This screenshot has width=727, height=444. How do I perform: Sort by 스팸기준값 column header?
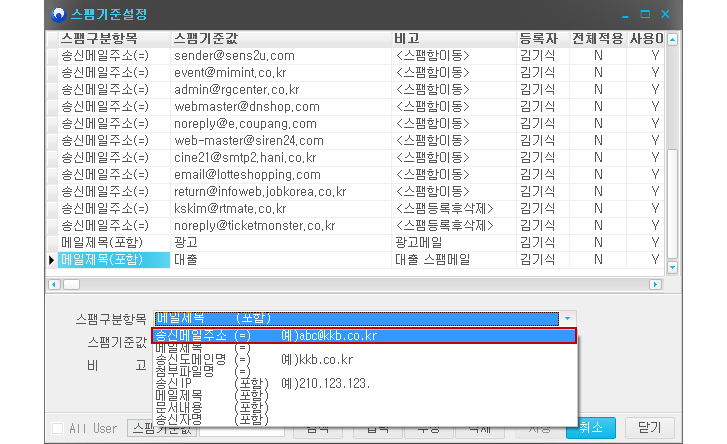tap(281, 38)
